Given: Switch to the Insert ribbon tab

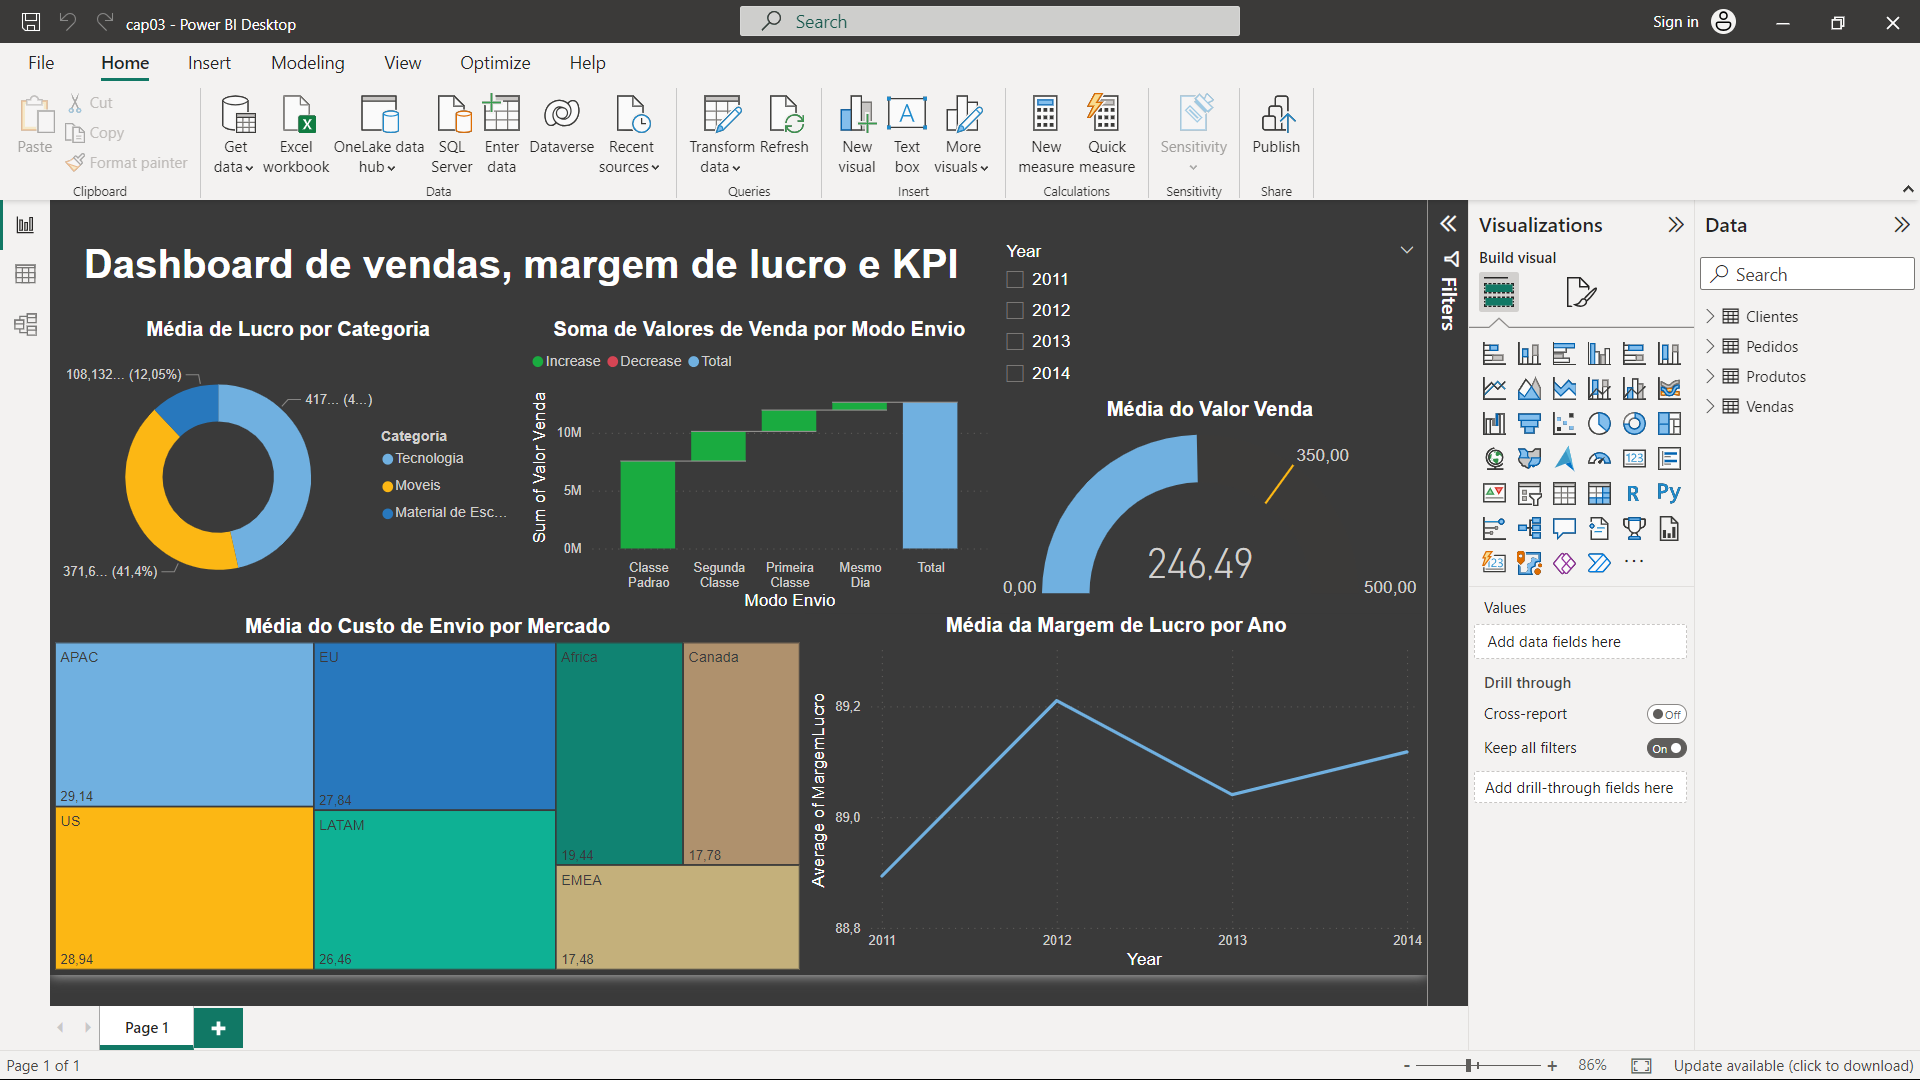Looking at the screenshot, I should tap(209, 63).
